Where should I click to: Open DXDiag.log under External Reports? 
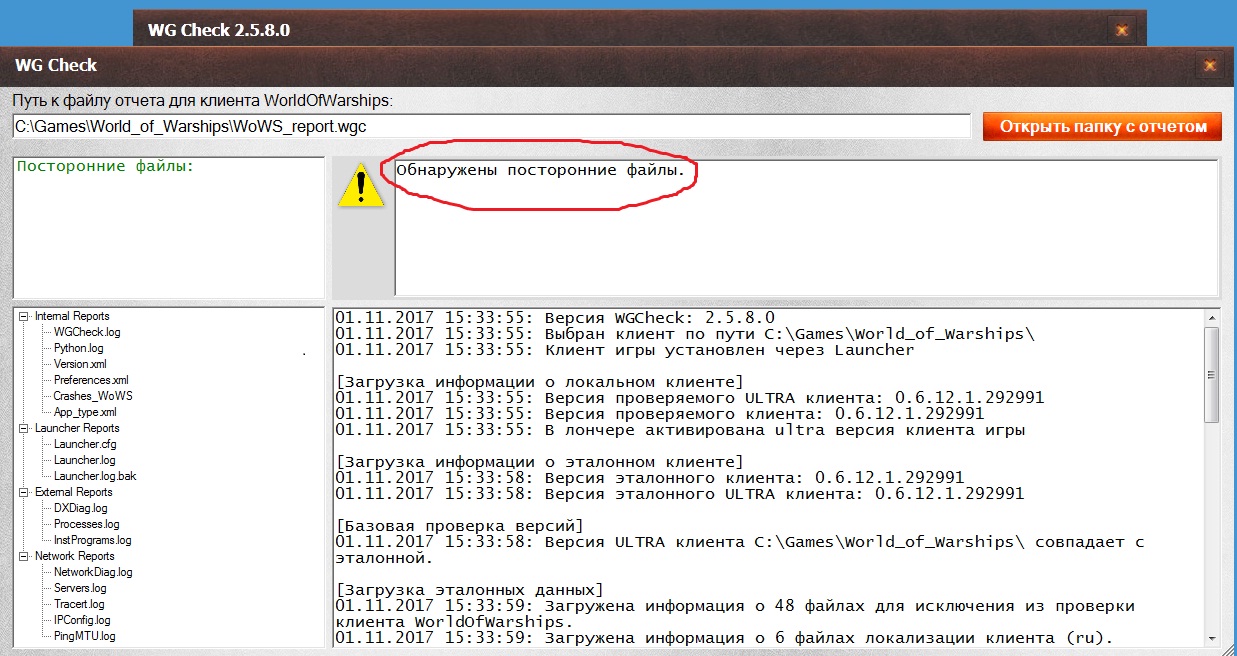pyautogui.click(x=80, y=508)
